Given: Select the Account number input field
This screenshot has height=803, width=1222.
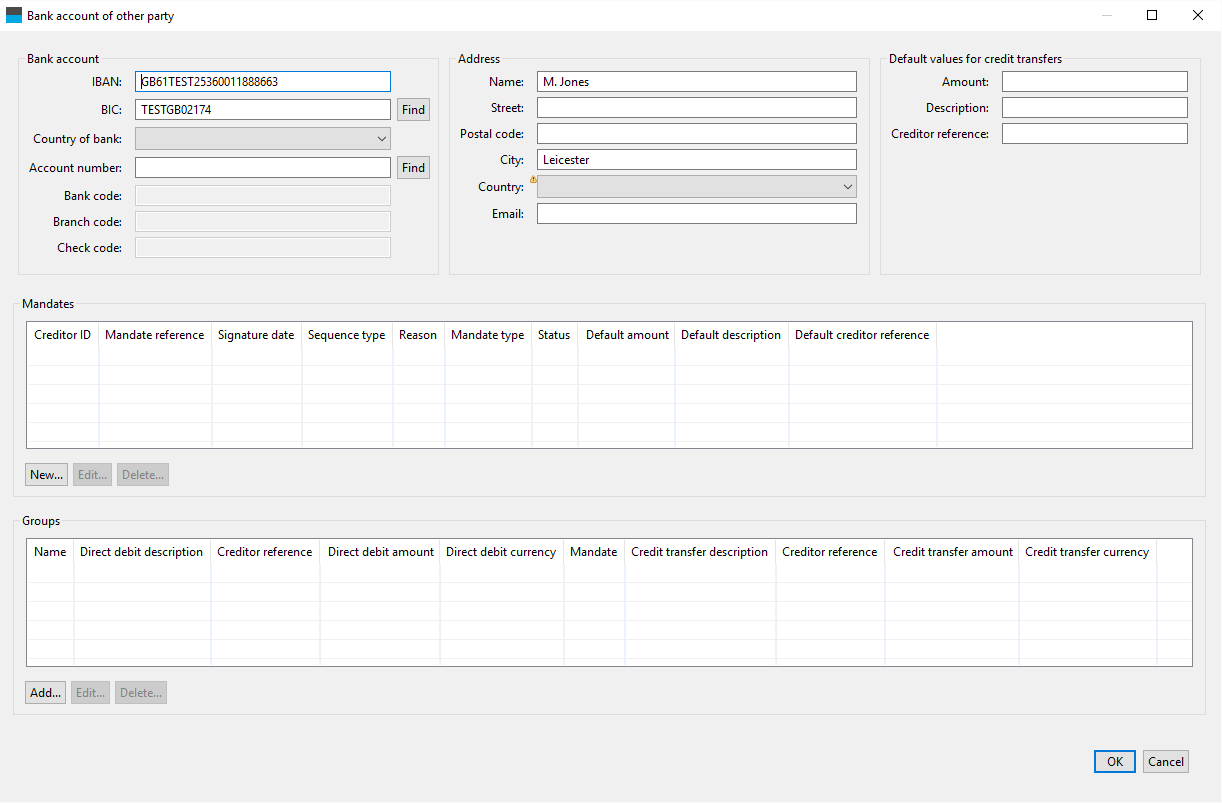Looking at the screenshot, I should tap(263, 168).
